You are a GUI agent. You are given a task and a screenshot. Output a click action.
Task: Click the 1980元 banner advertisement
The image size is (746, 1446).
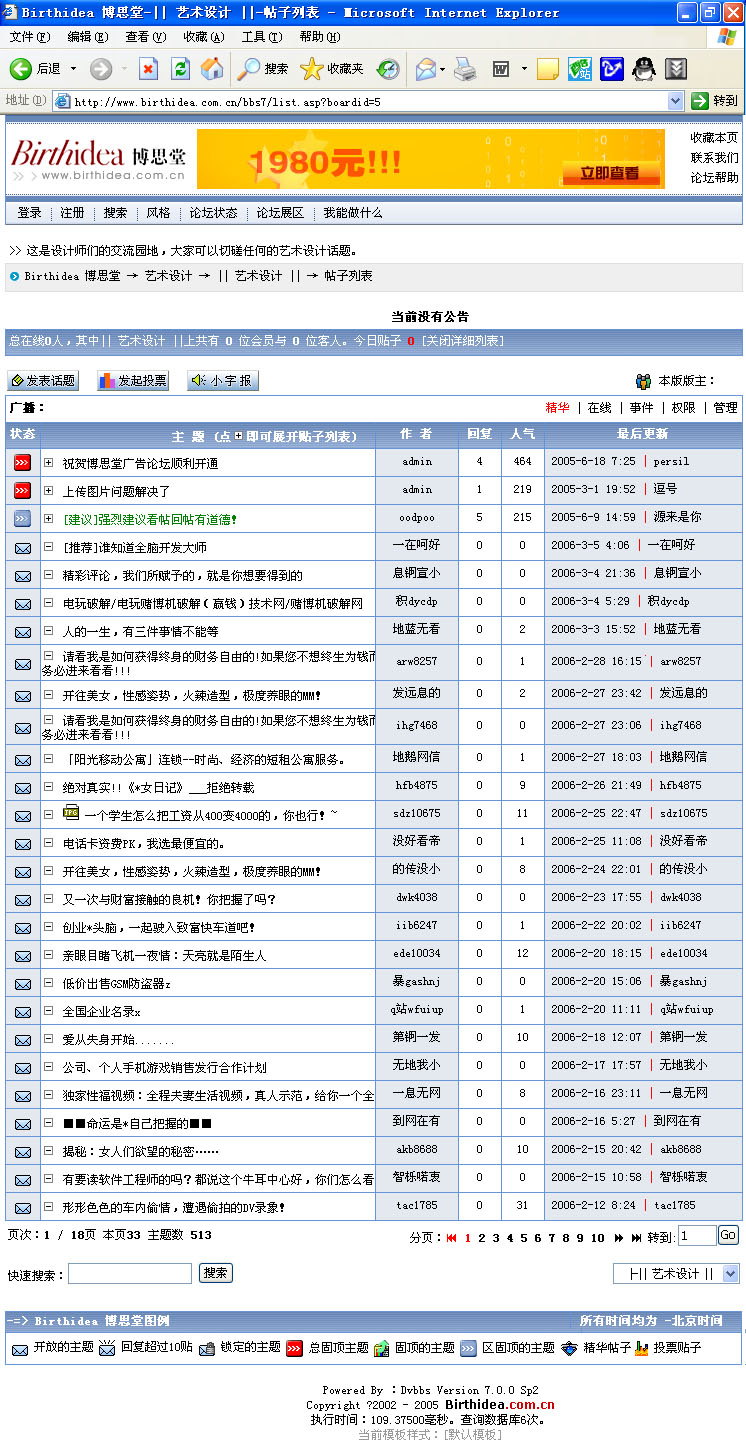click(x=431, y=159)
